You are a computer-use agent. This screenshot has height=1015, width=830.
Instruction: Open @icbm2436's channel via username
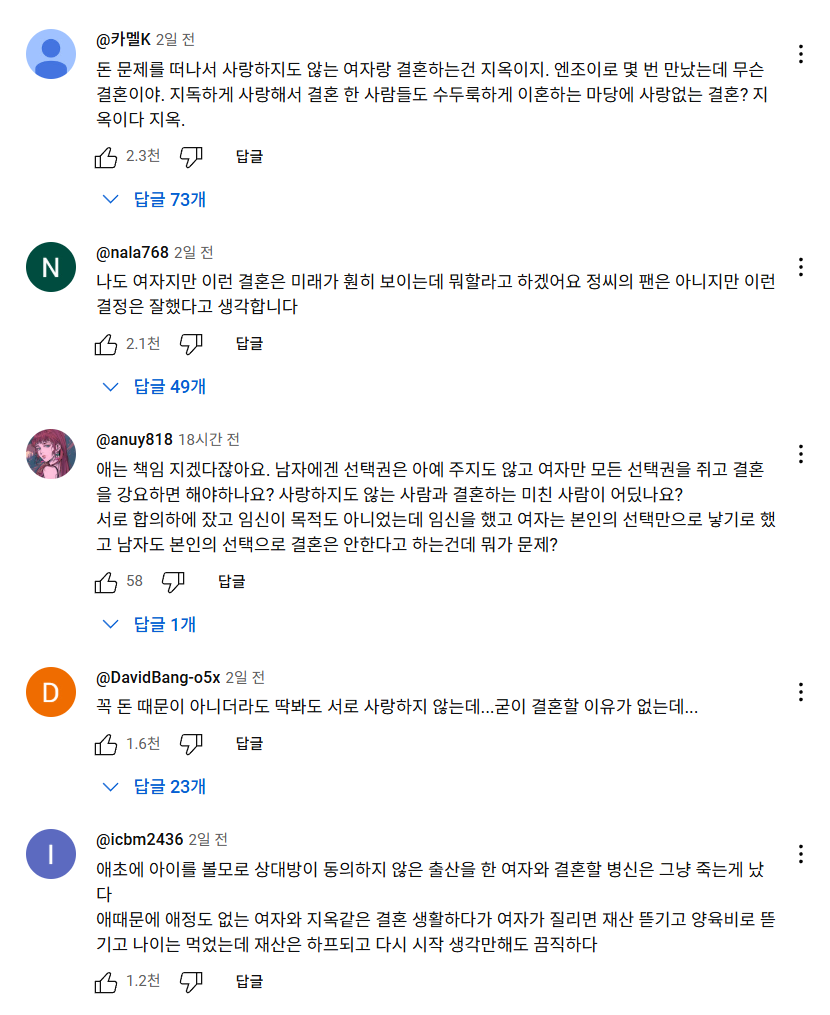click(x=139, y=840)
